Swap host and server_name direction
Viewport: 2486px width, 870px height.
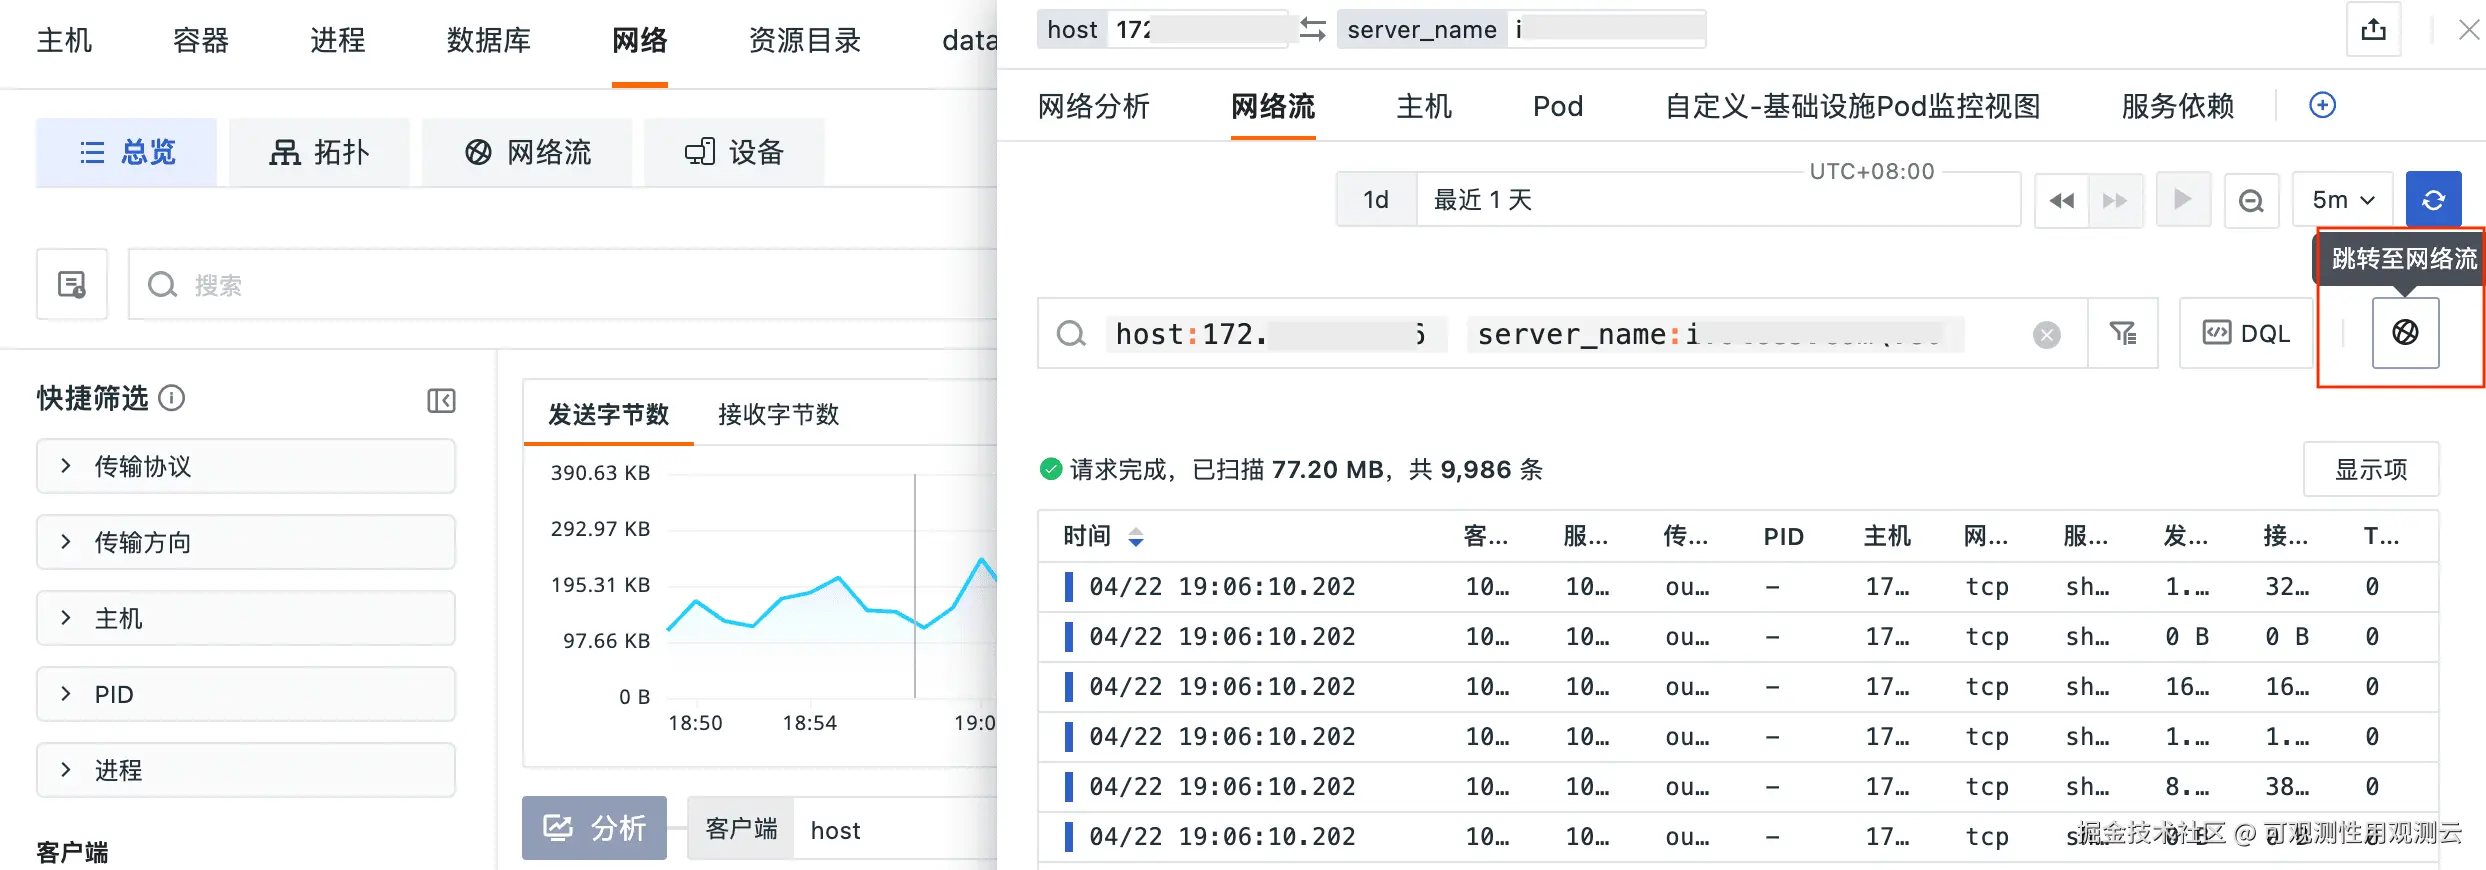tap(1312, 30)
